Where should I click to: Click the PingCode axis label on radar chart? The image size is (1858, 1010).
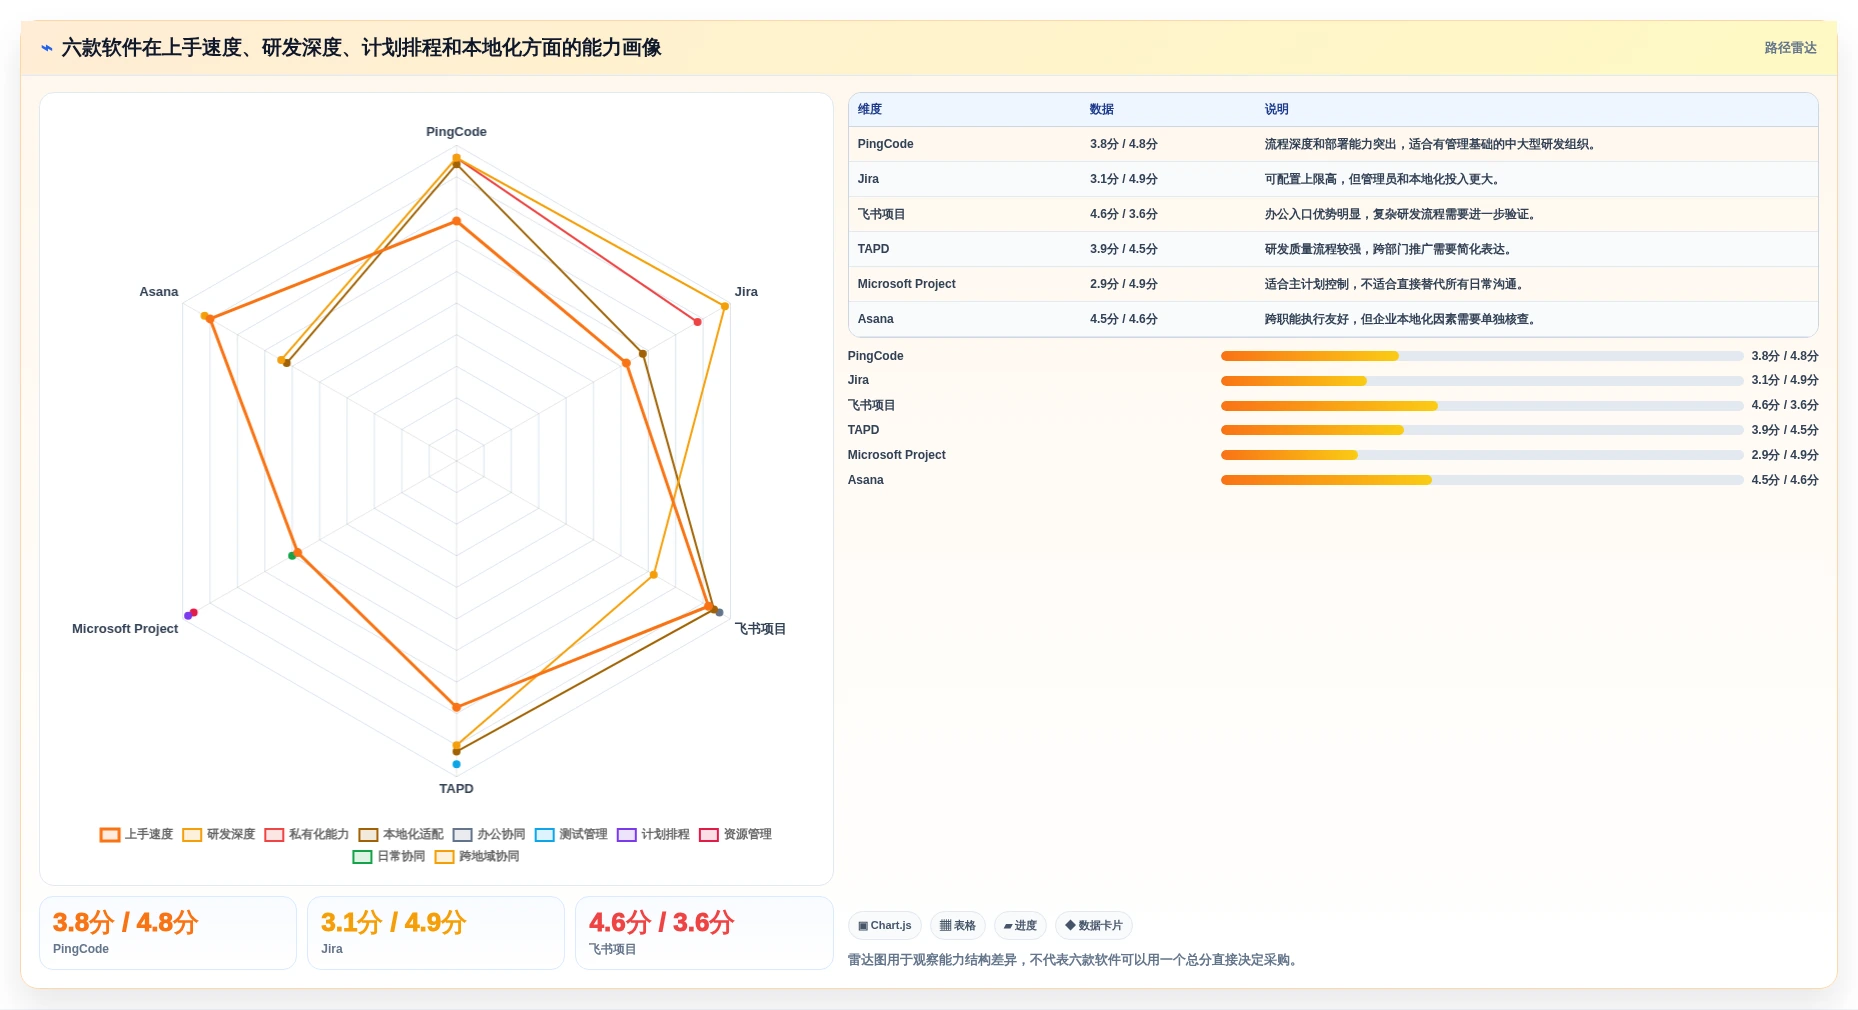pyautogui.click(x=456, y=132)
